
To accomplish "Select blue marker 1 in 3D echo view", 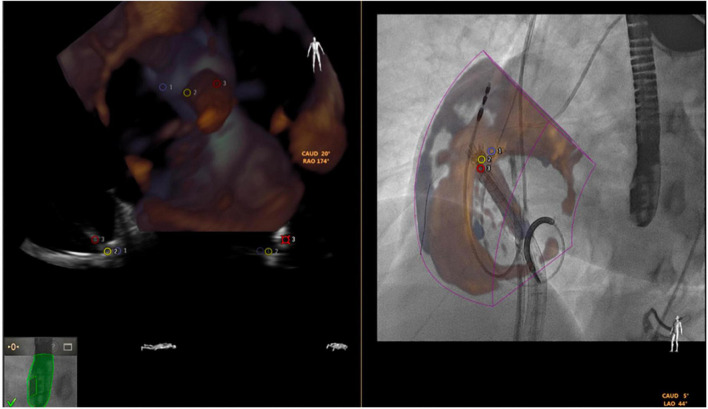I will (163, 87).
